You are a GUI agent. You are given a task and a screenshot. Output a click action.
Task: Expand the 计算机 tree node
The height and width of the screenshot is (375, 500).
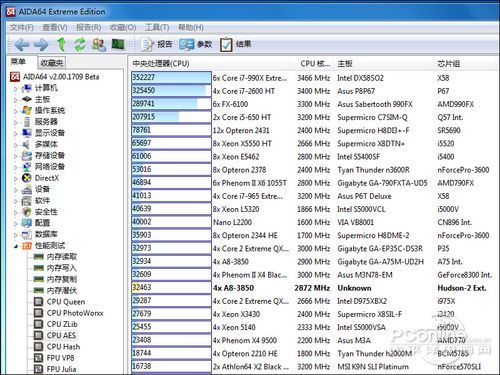16,89
